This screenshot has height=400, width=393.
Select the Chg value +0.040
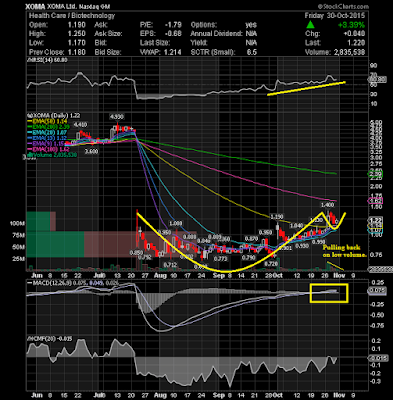point(355,34)
